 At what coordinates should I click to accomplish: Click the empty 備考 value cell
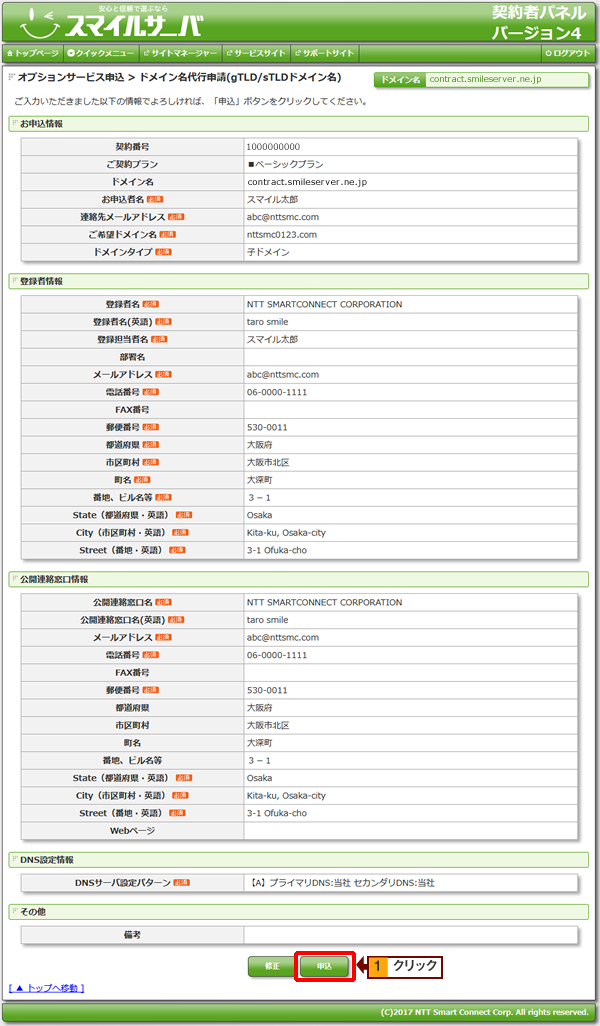click(x=410, y=934)
